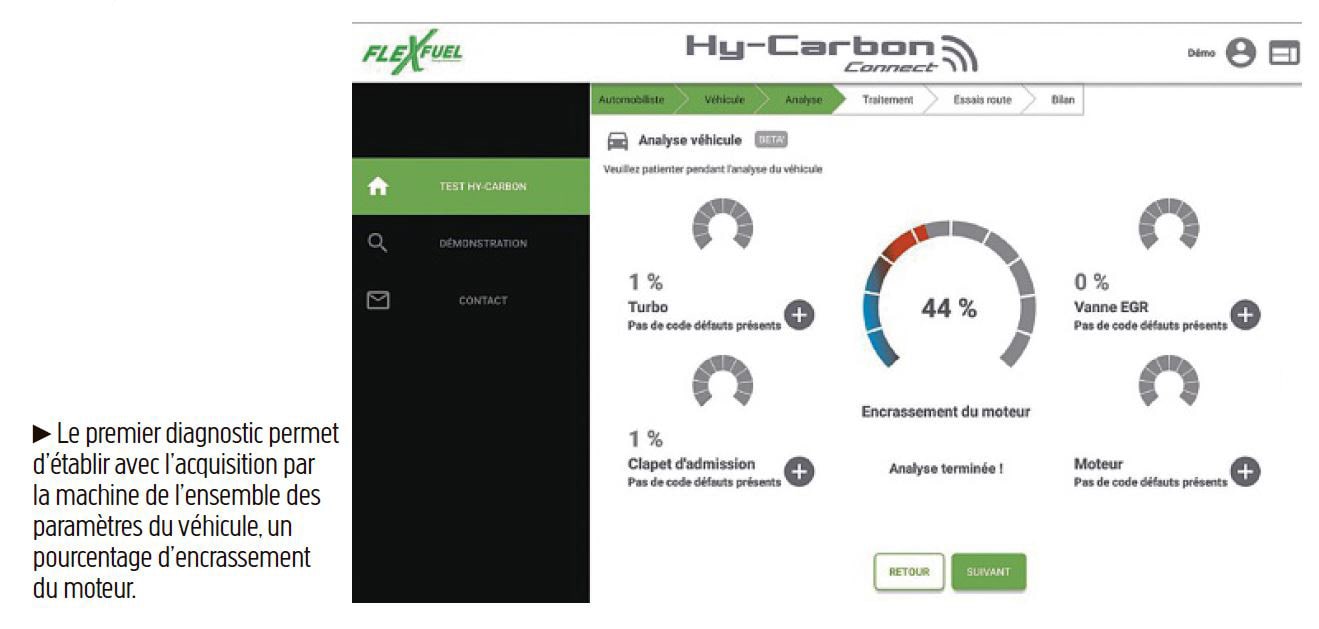Screen dimensions: 1319x629
Task: Click the 44 % engine fouling gauge
Action: pyautogui.click(x=947, y=309)
